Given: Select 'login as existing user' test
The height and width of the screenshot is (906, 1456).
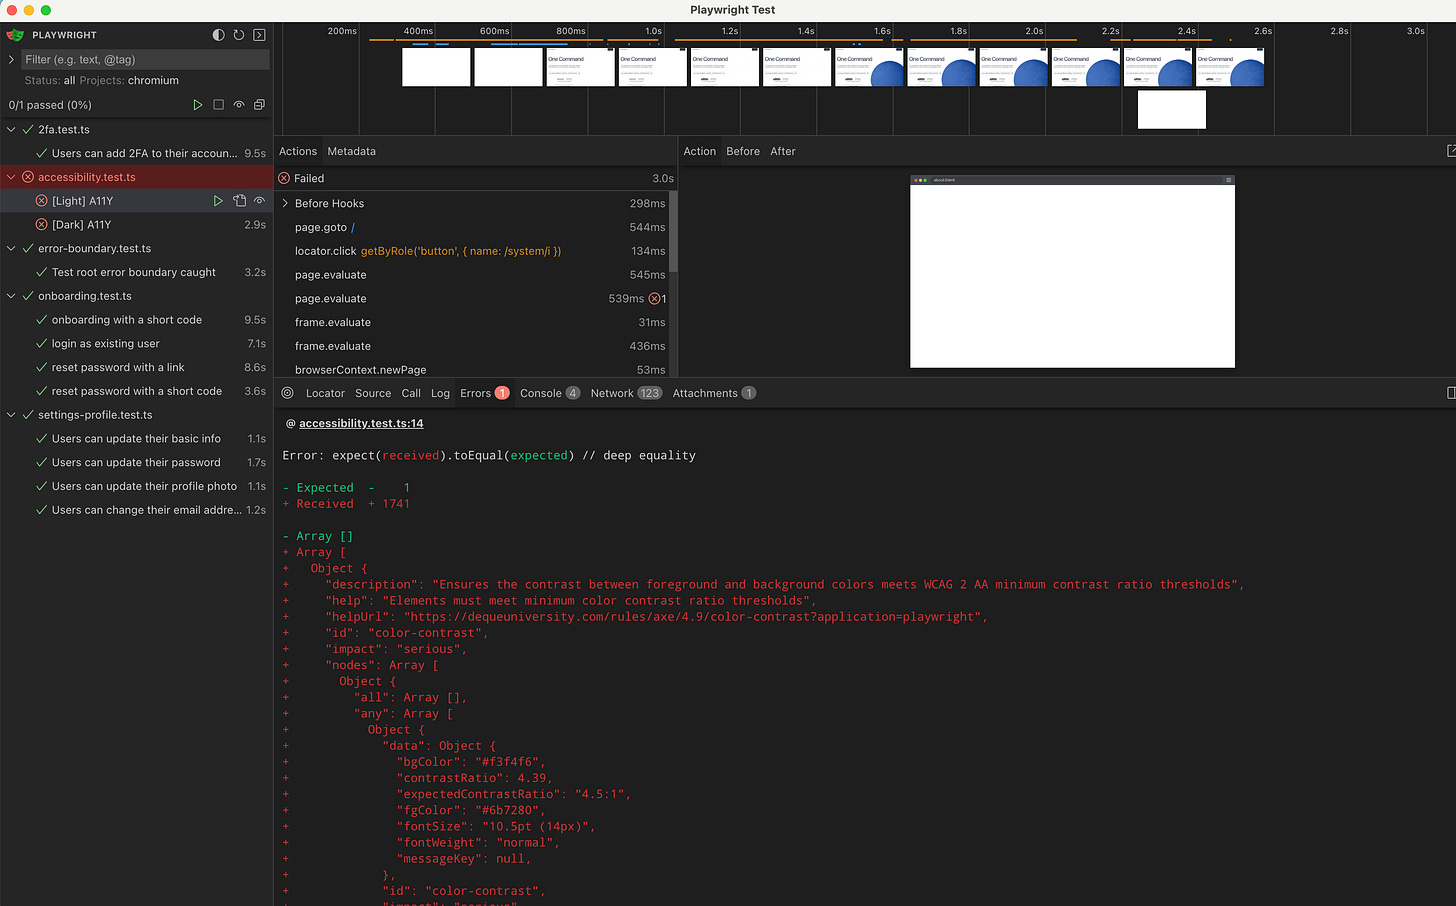Looking at the screenshot, I should (136, 344).
